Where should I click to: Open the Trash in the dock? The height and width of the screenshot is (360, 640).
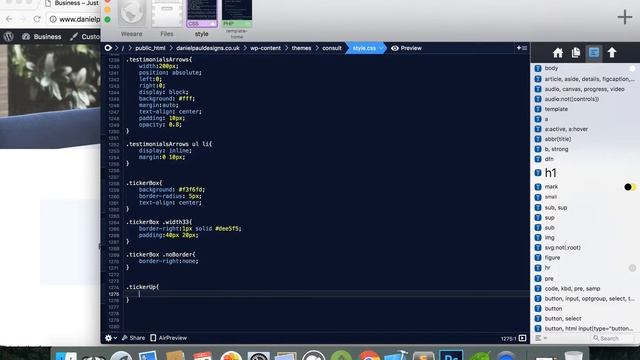[573, 355]
